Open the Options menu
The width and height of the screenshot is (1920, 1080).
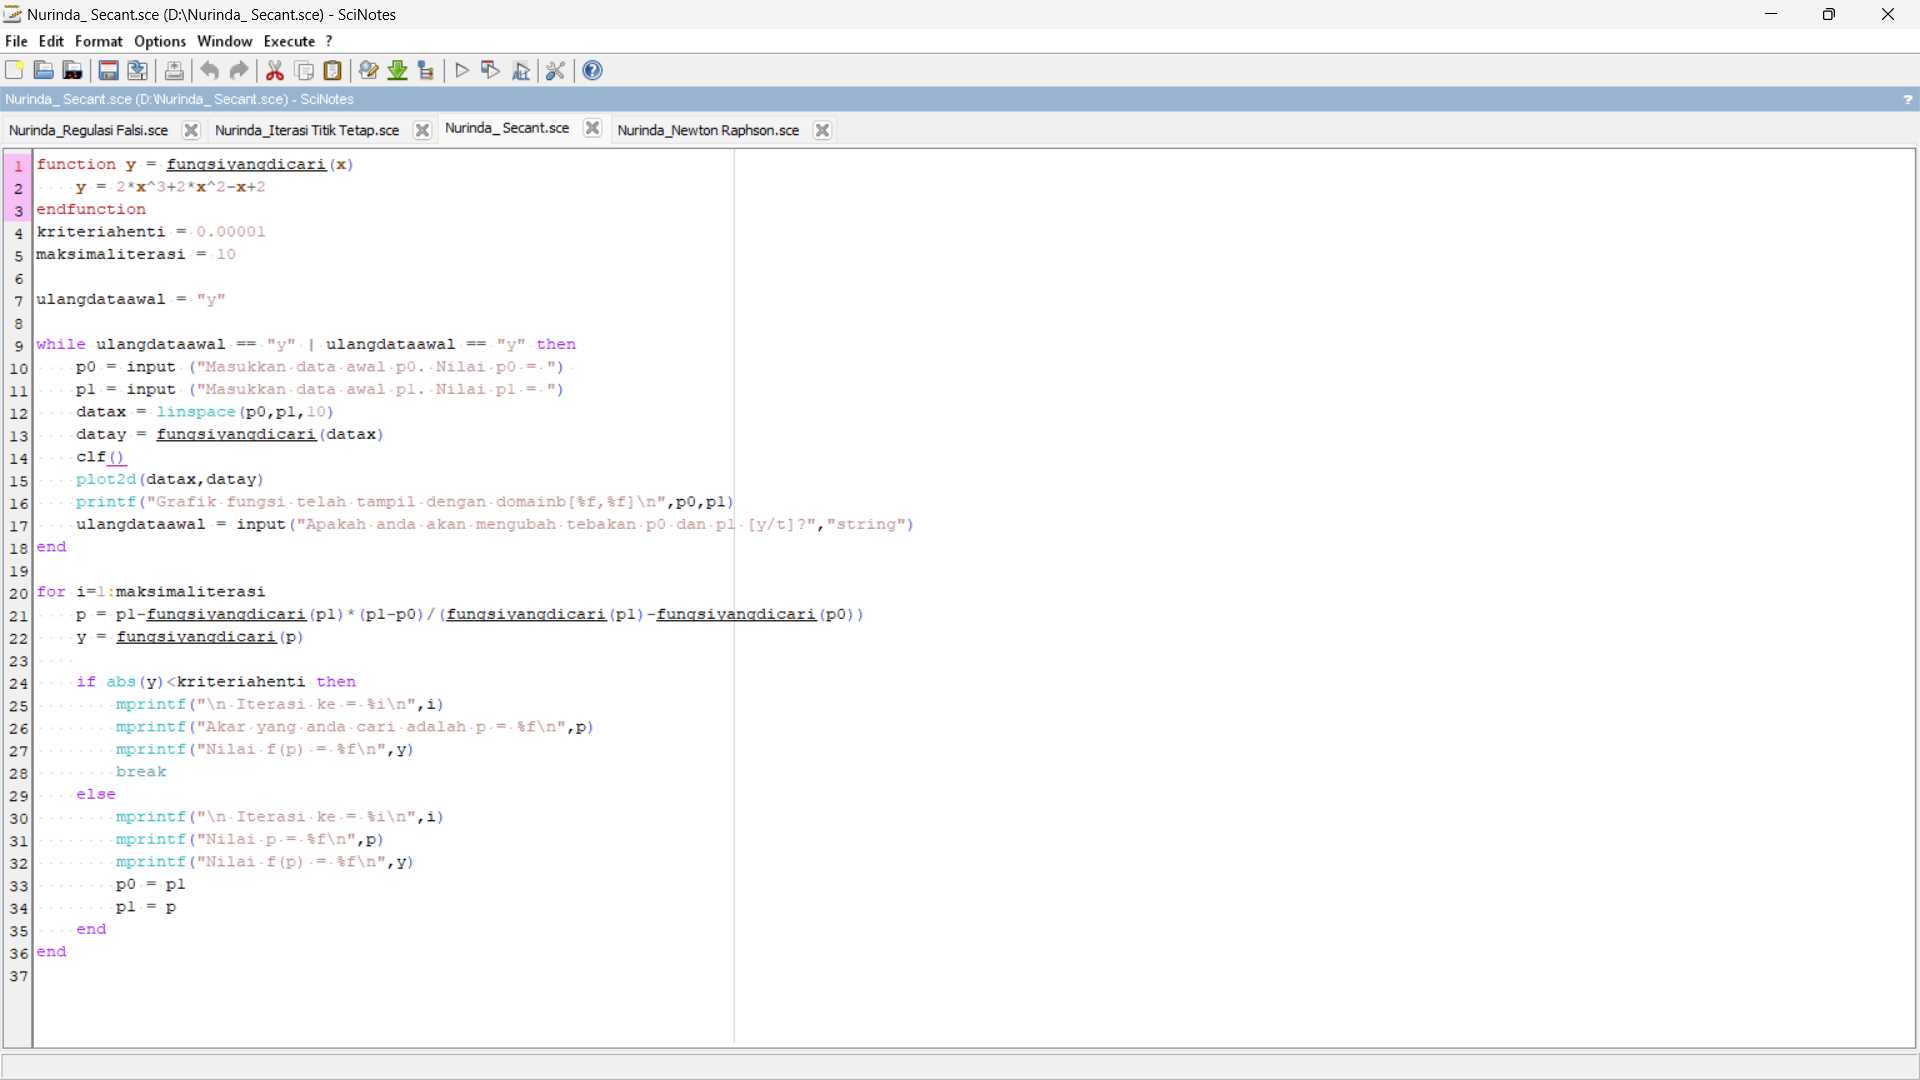click(x=160, y=42)
